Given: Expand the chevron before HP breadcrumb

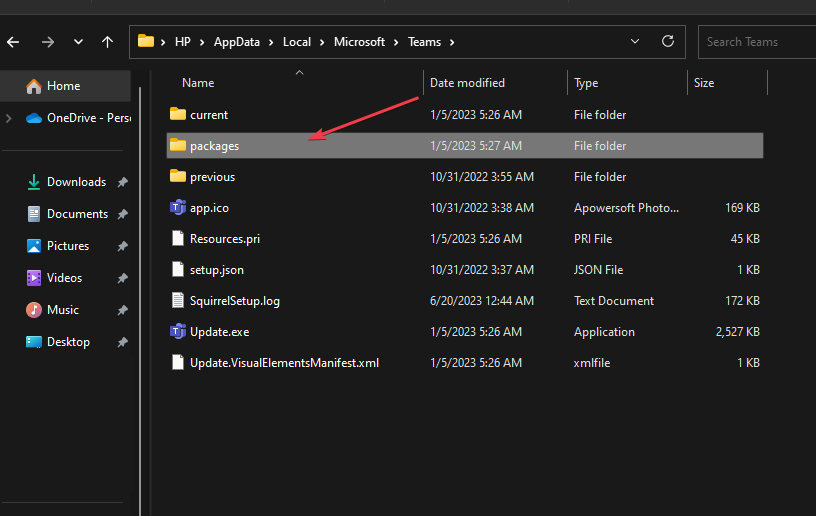Looking at the screenshot, I should point(163,42).
